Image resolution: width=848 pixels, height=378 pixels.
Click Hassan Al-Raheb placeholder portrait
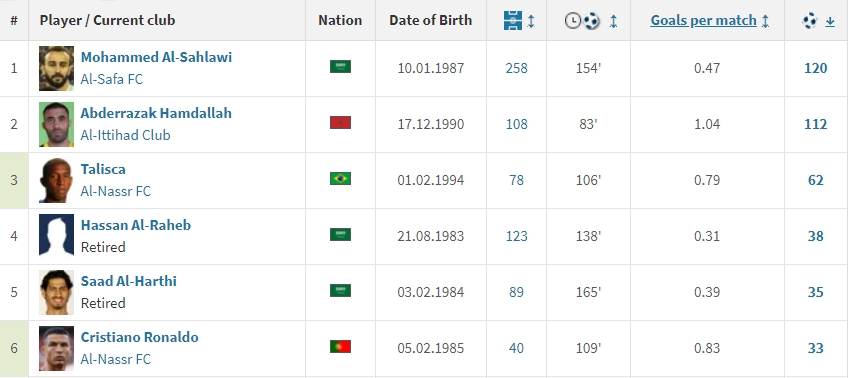tap(56, 234)
